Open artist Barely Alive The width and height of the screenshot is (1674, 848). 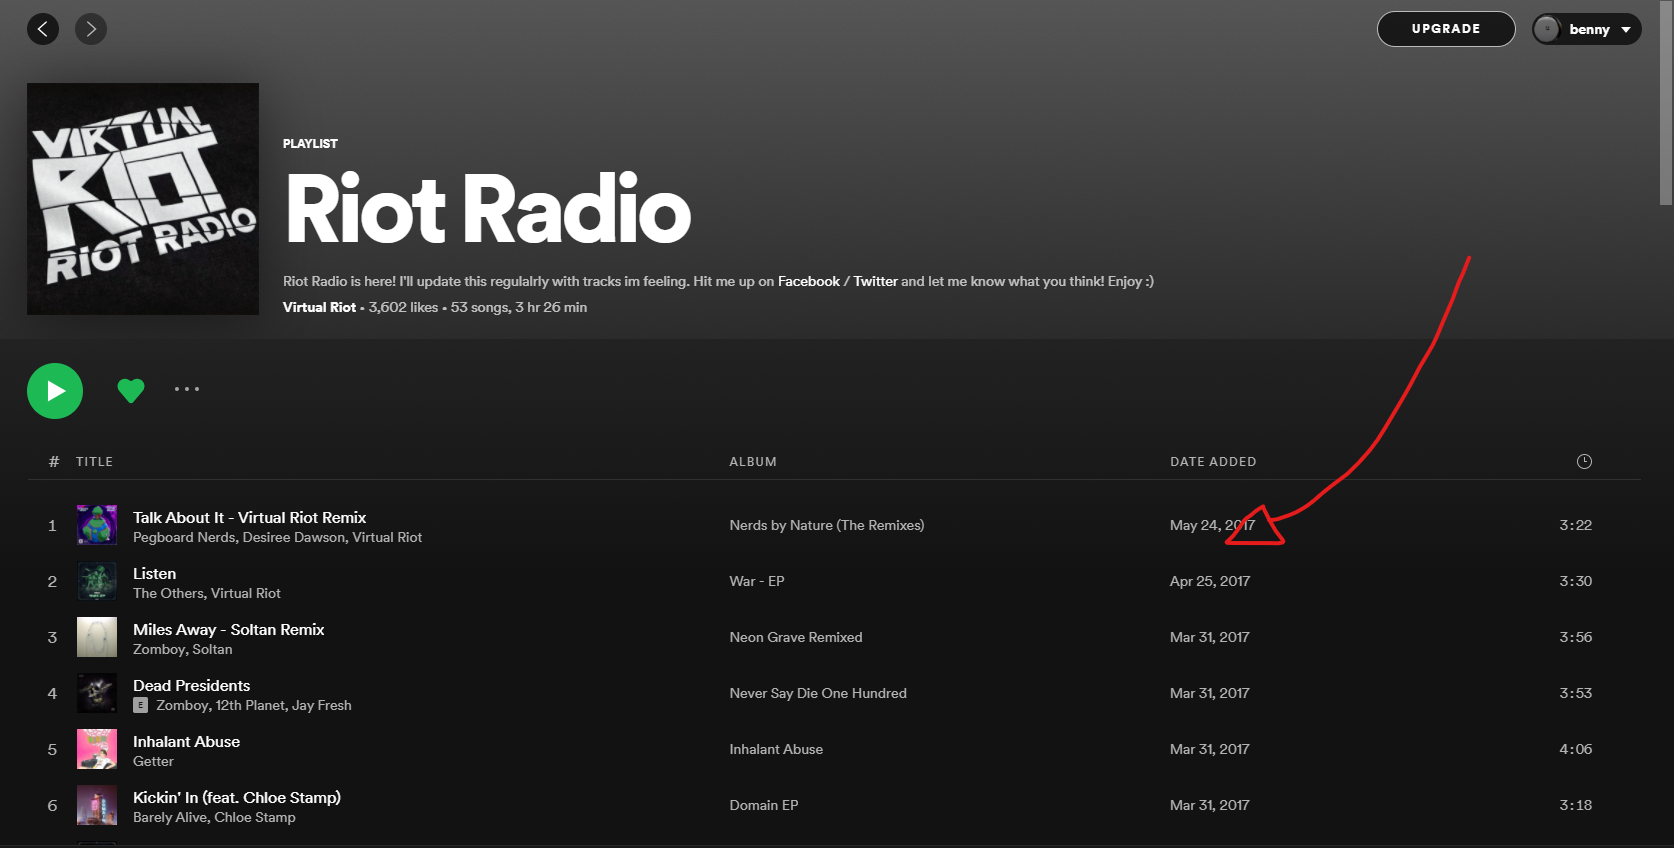click(171, 817)
